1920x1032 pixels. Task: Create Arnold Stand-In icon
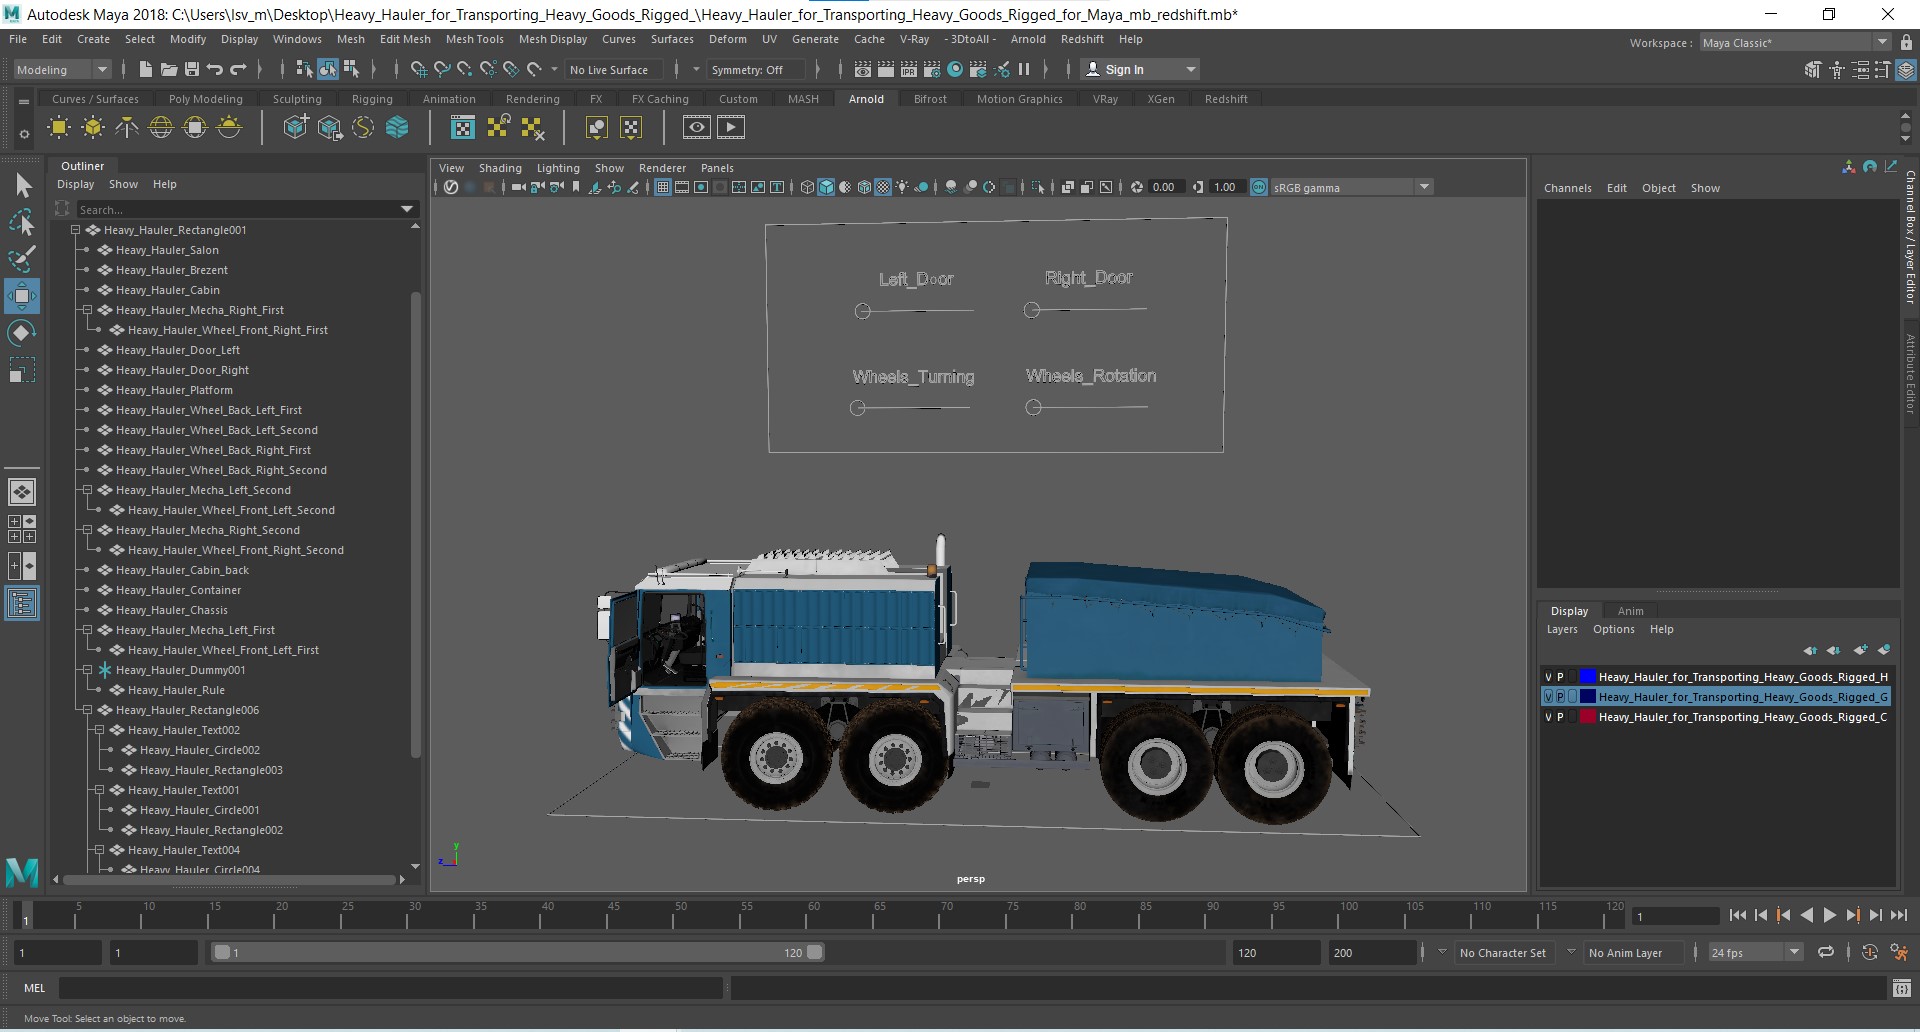click(296, 127)
